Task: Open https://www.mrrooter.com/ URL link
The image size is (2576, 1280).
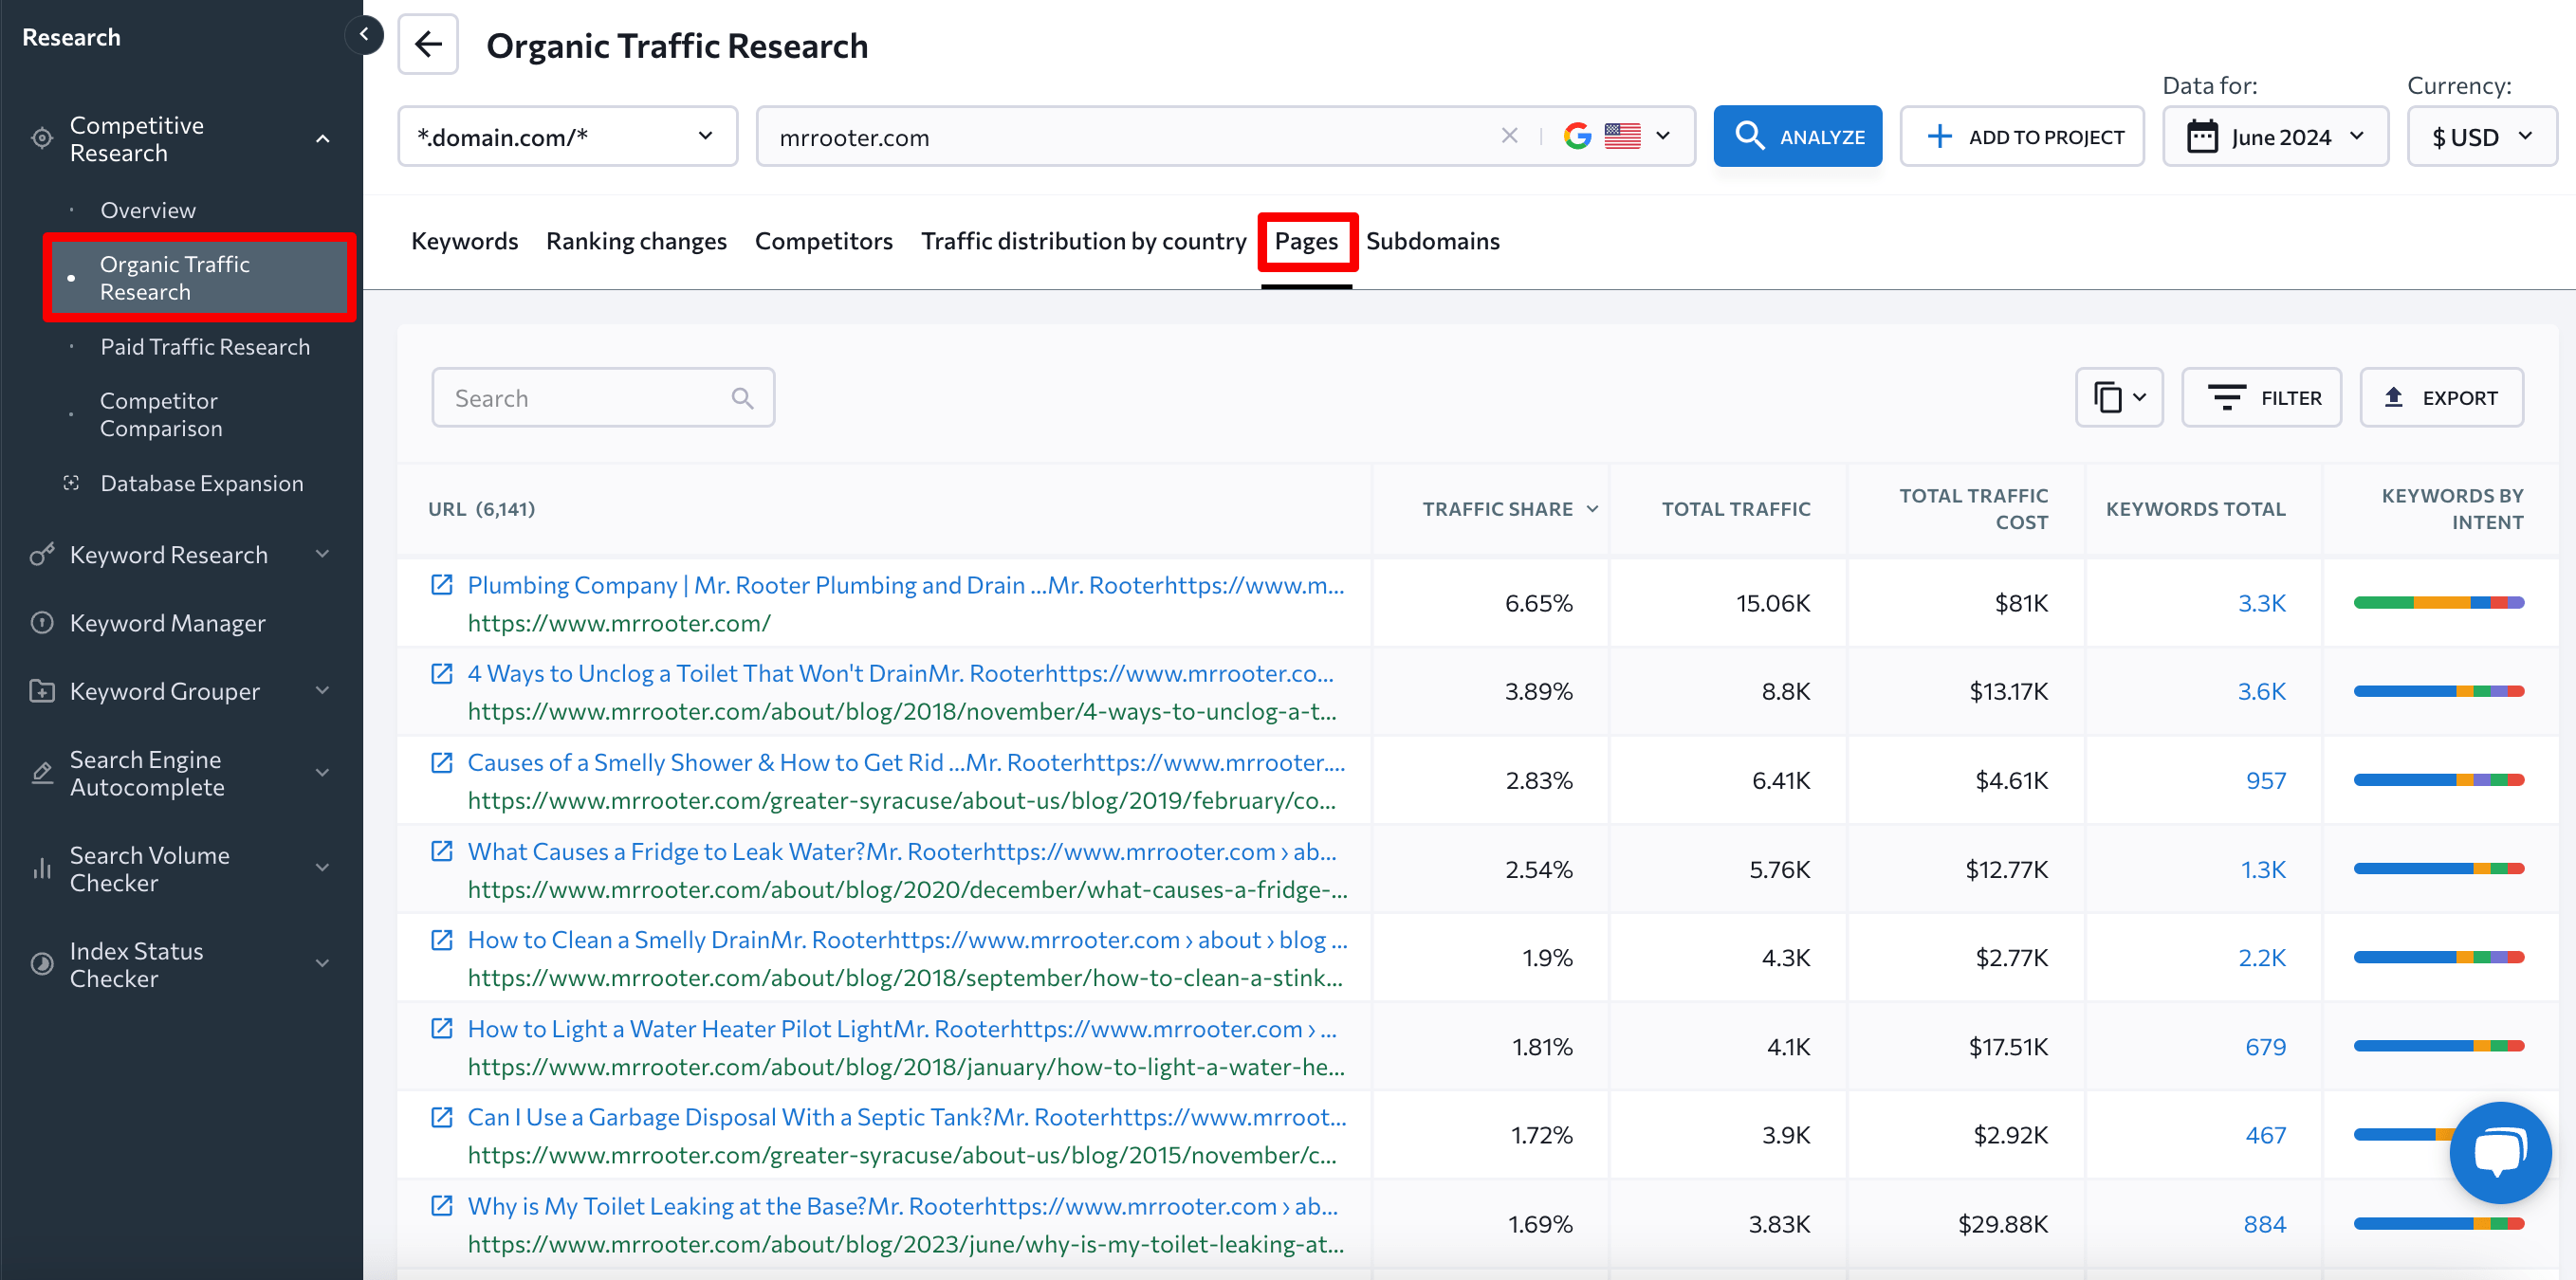Action: (x=619, y=623)
